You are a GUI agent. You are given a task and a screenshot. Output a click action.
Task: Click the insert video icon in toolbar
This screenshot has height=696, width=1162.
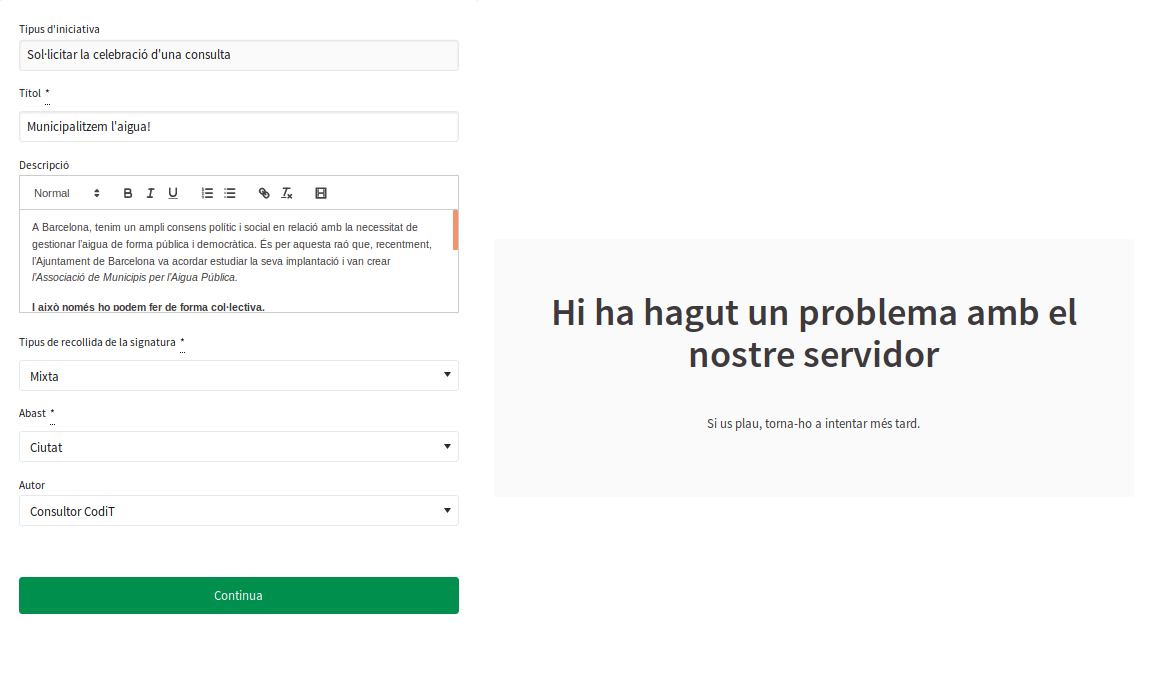[x=321, y=193]
